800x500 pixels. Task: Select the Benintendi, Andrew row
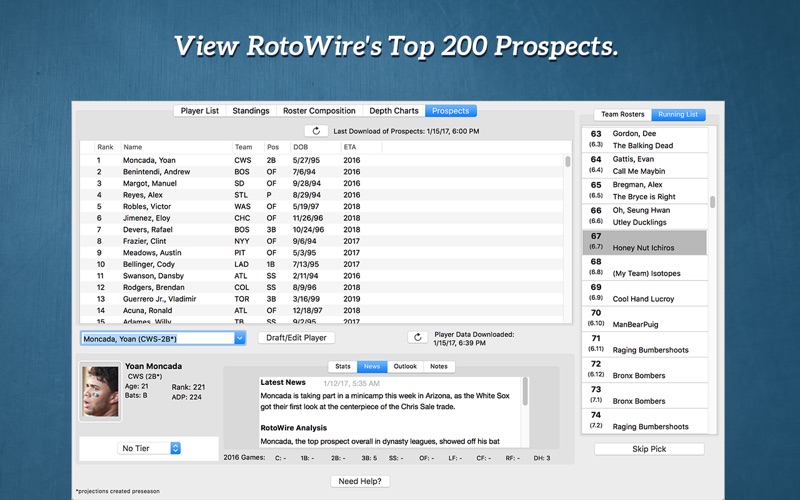322,172
